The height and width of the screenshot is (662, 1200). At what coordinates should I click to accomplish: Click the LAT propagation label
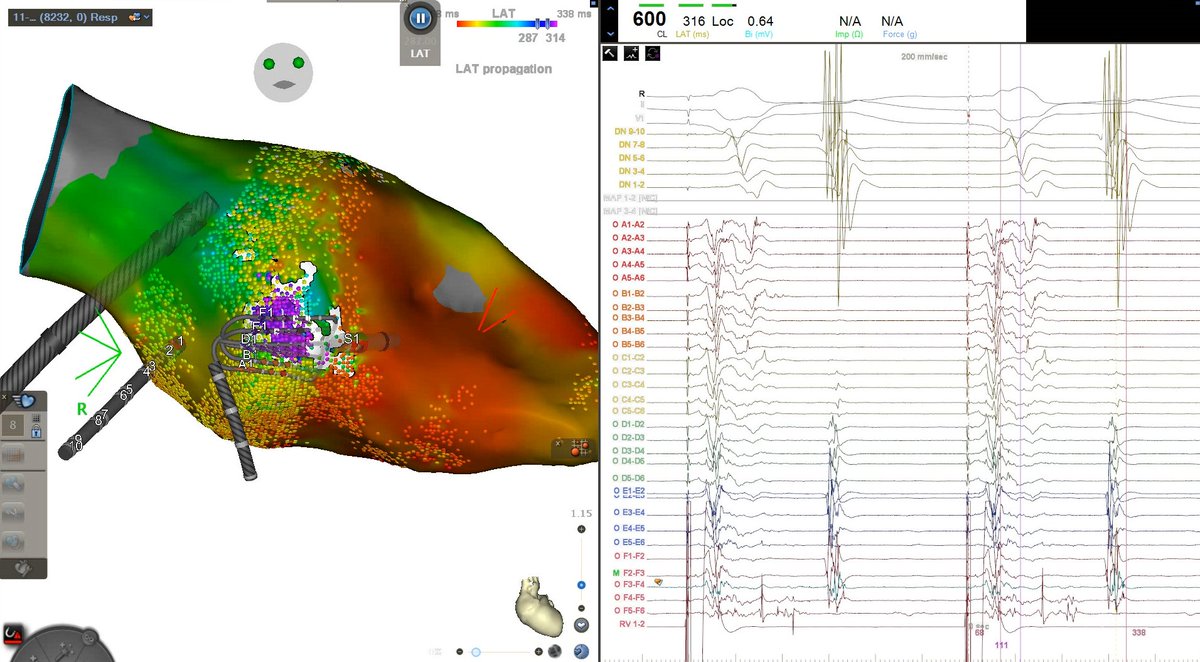503,69
